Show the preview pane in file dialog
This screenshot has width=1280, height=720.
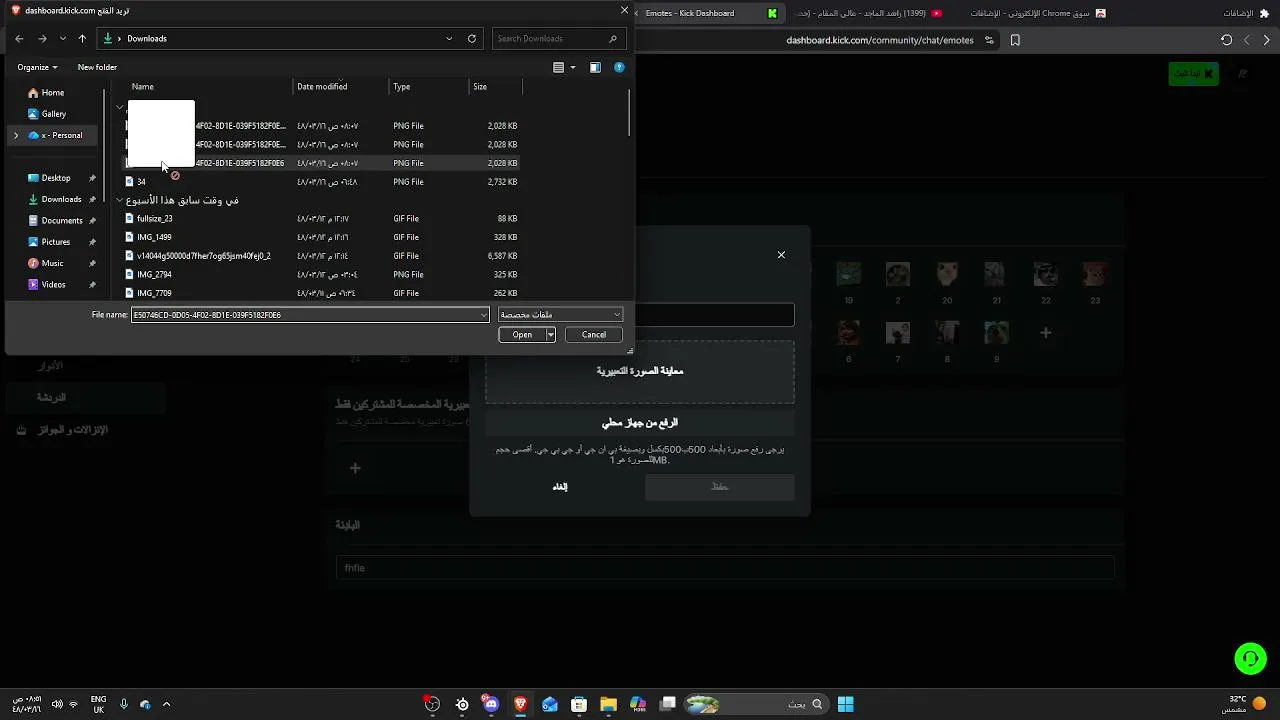(595, 67)
